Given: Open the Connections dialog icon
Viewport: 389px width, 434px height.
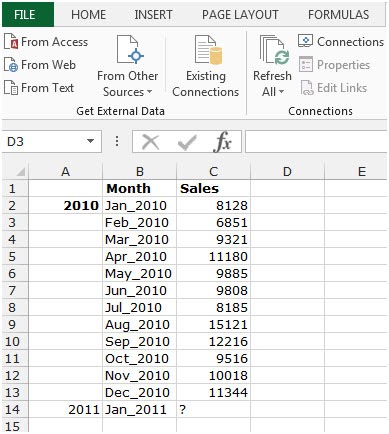Looking at the screenshot, I should coord(305,41).
